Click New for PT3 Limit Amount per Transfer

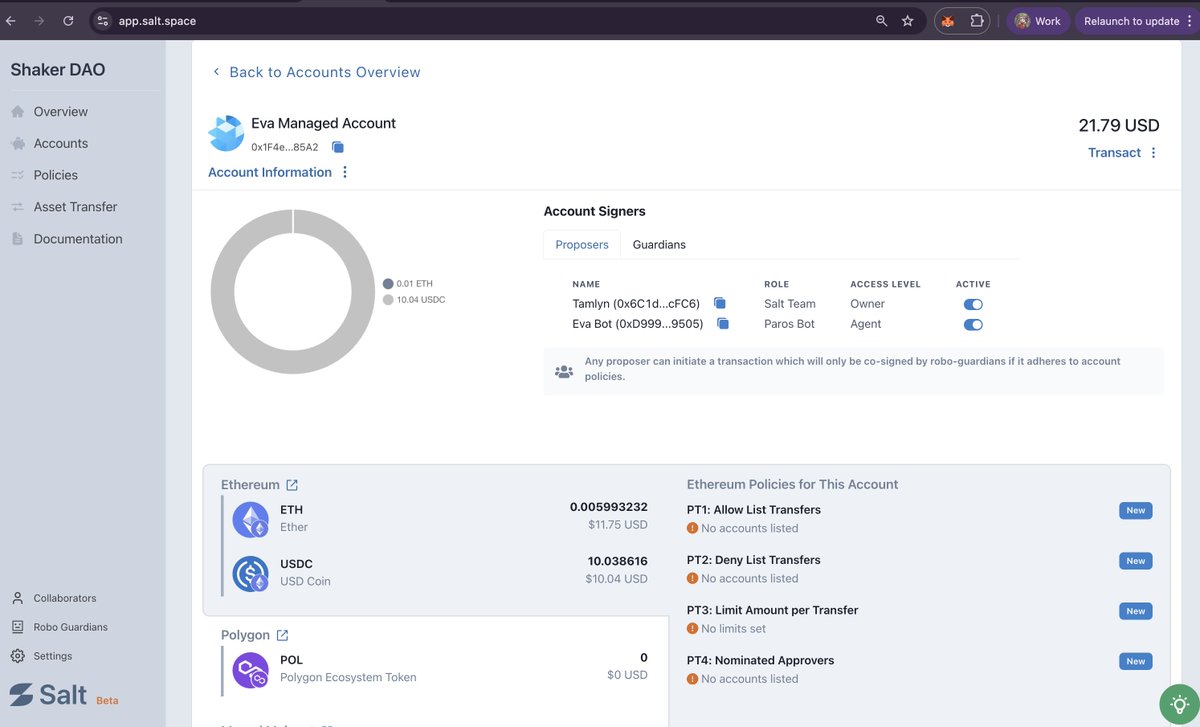click(1136, 611)
